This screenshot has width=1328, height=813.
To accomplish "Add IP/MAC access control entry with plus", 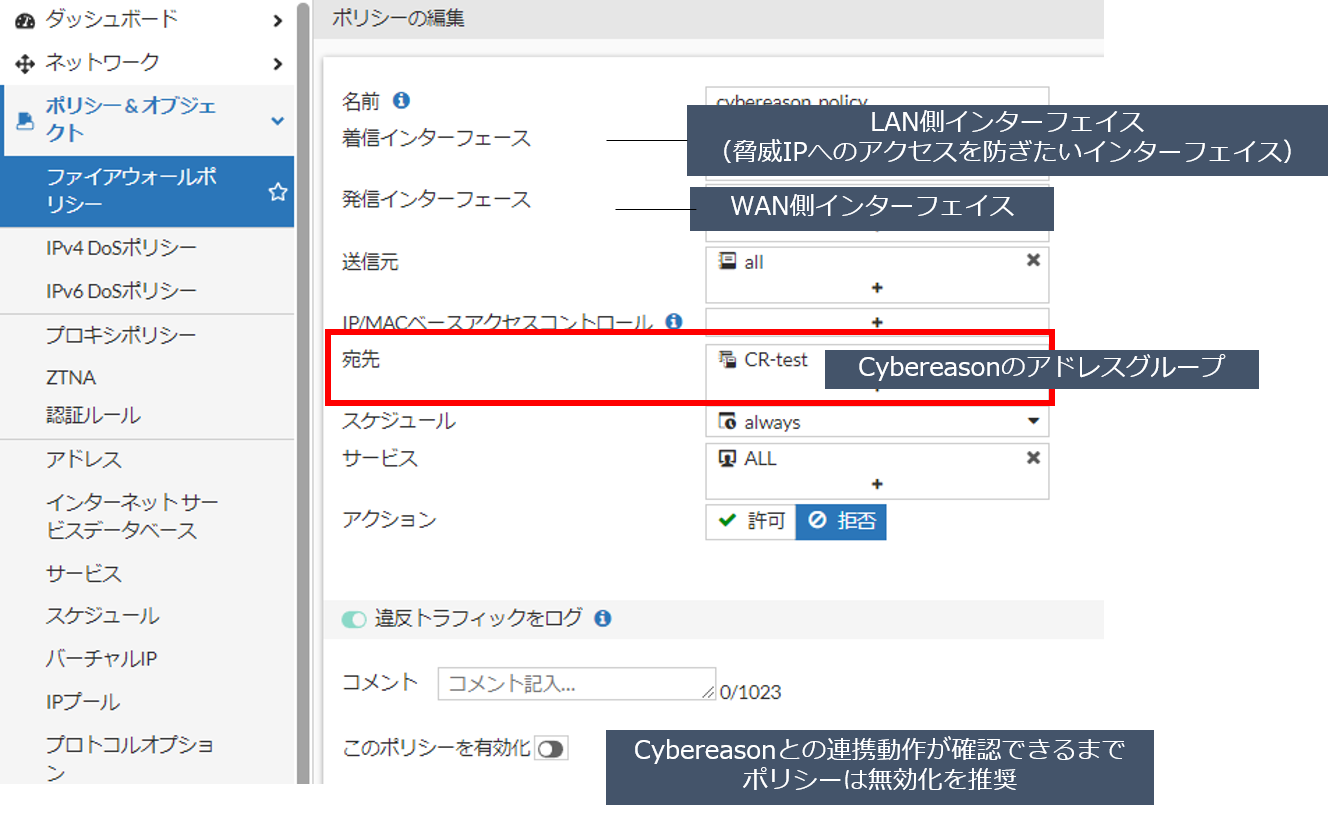I will [877, 322].
